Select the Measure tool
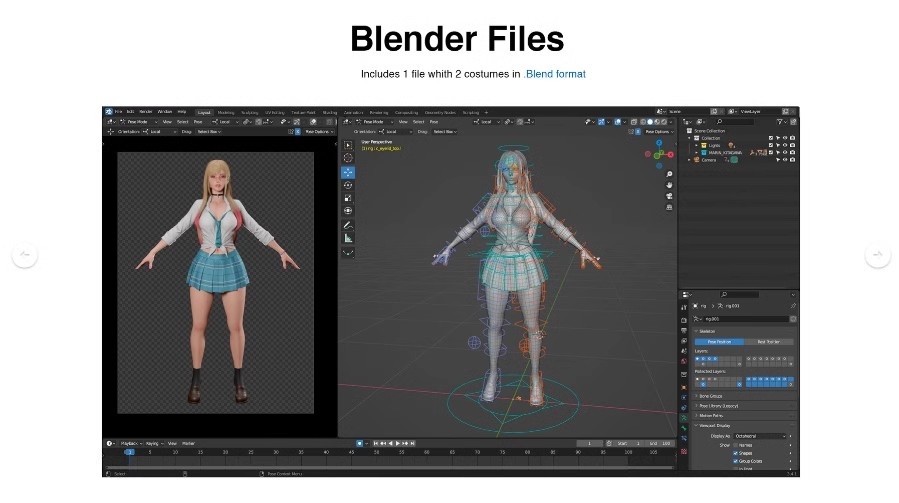 tap(348, 239)
